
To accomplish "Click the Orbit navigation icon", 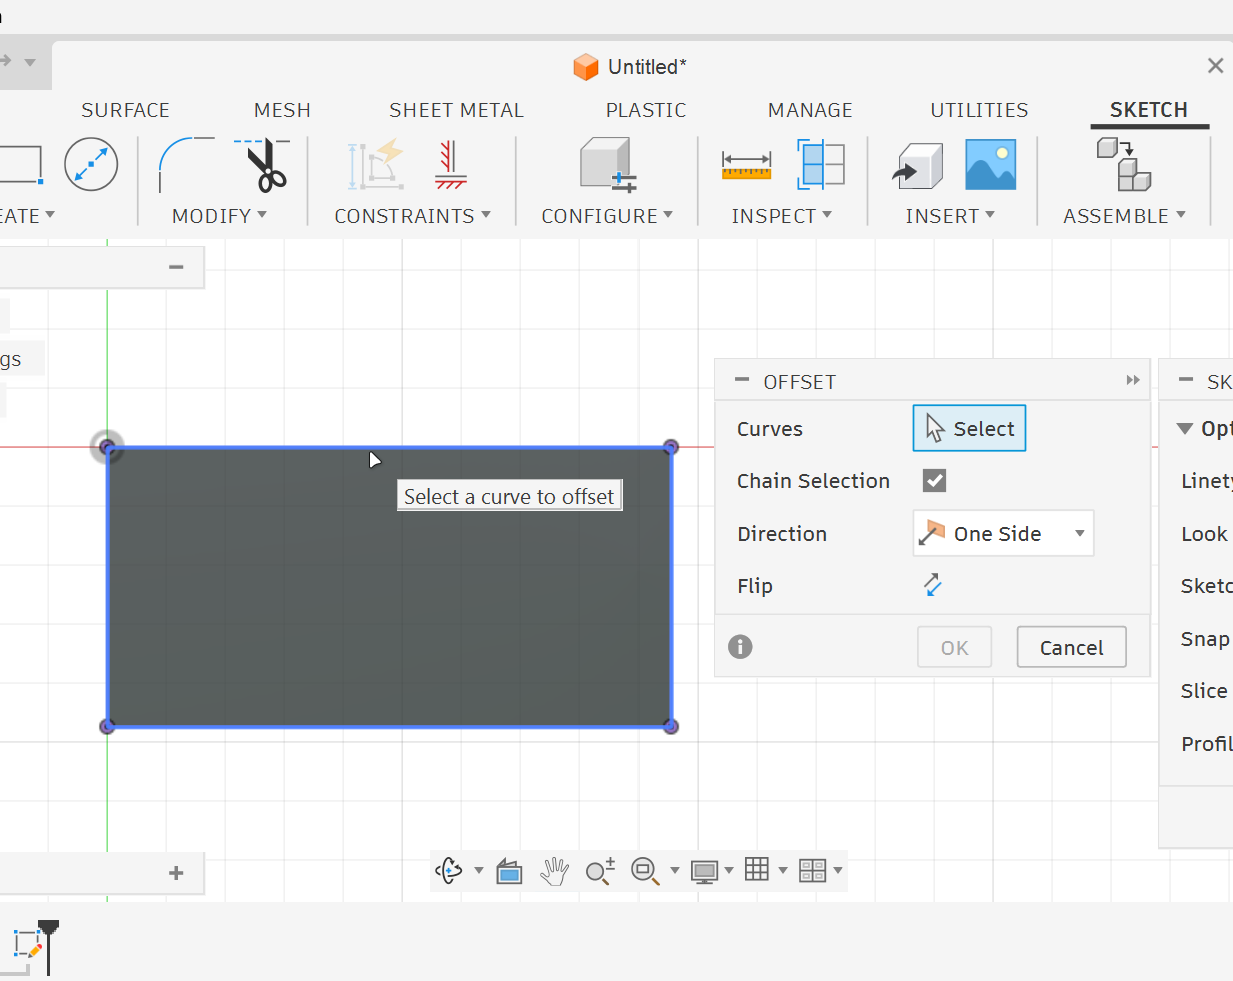I will 449,871.
